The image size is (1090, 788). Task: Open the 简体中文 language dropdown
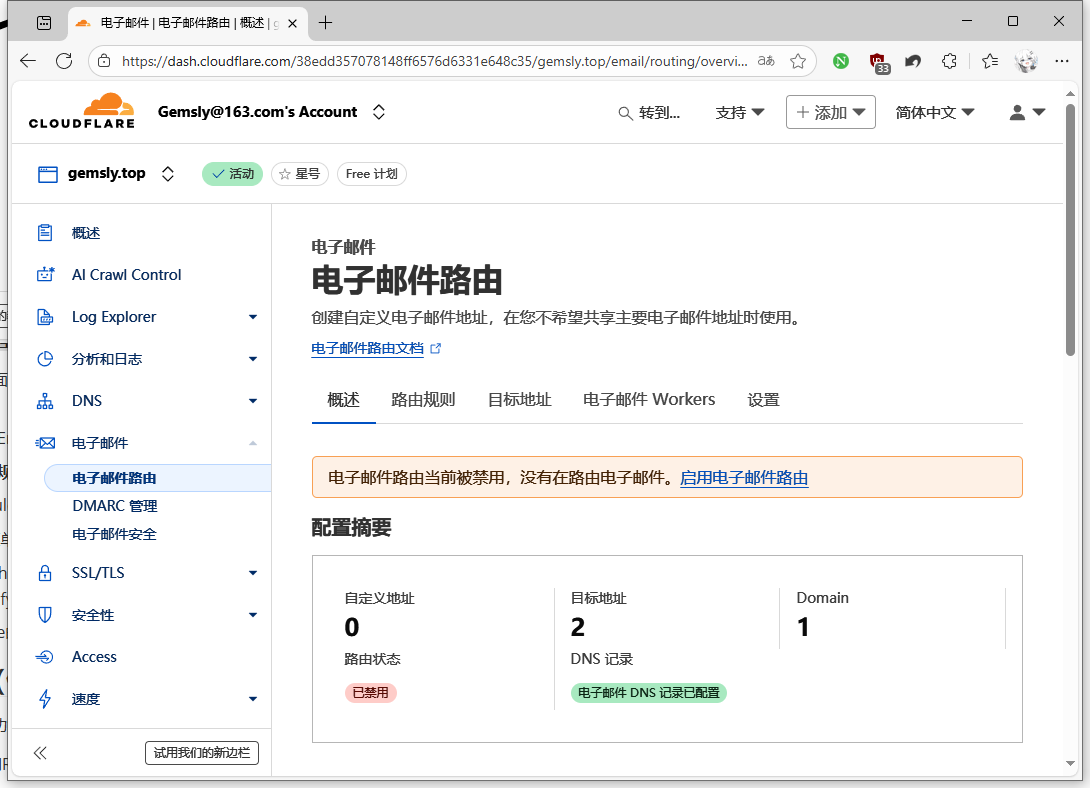tap(935, 113)
